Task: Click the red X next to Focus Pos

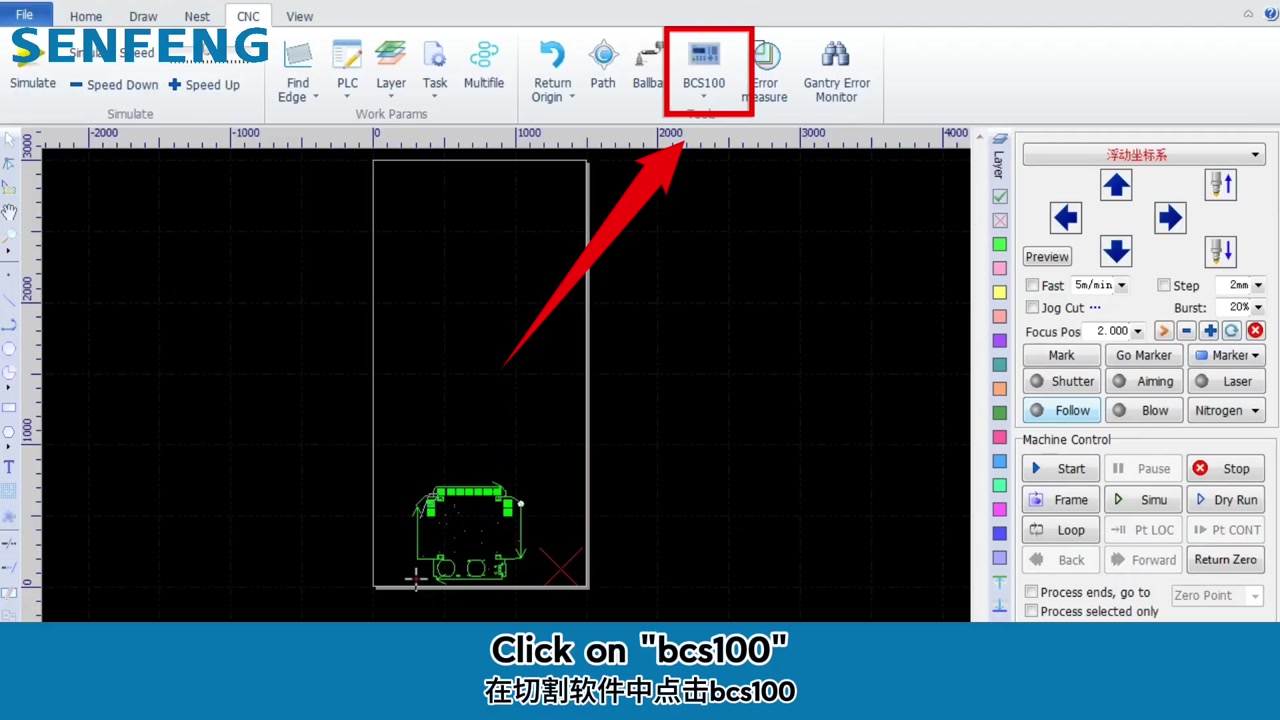Action: [x=1255, y=331]
